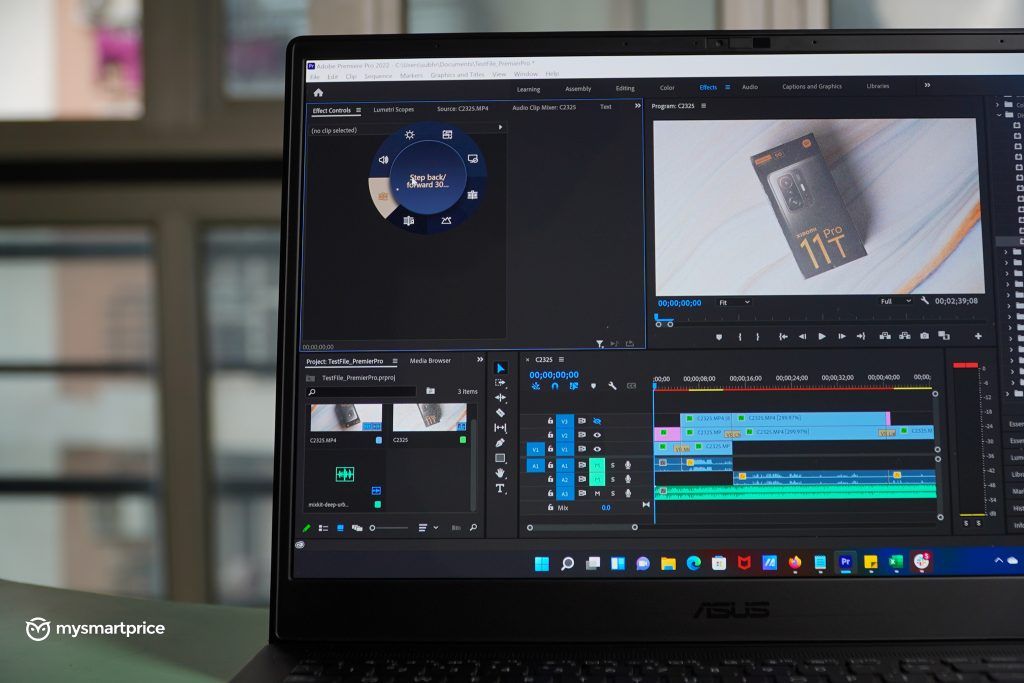1024x683 pixels.
Task: Select the Type tool
Action: [x=500, y=488]
